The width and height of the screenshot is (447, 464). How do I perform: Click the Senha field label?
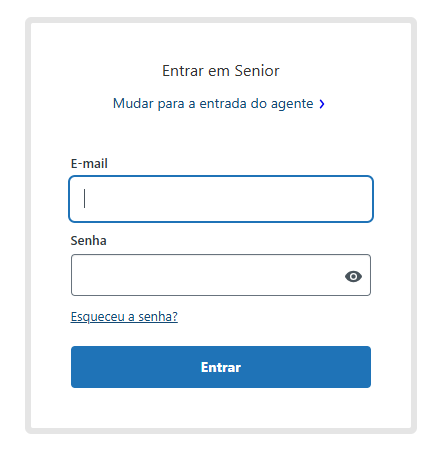point(88,241)
